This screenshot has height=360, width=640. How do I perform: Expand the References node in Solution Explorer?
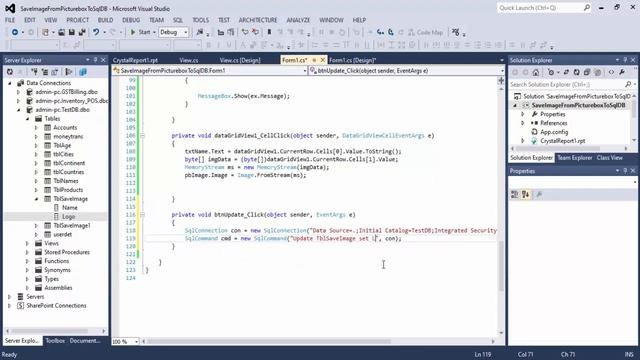(x=523, y=123)
